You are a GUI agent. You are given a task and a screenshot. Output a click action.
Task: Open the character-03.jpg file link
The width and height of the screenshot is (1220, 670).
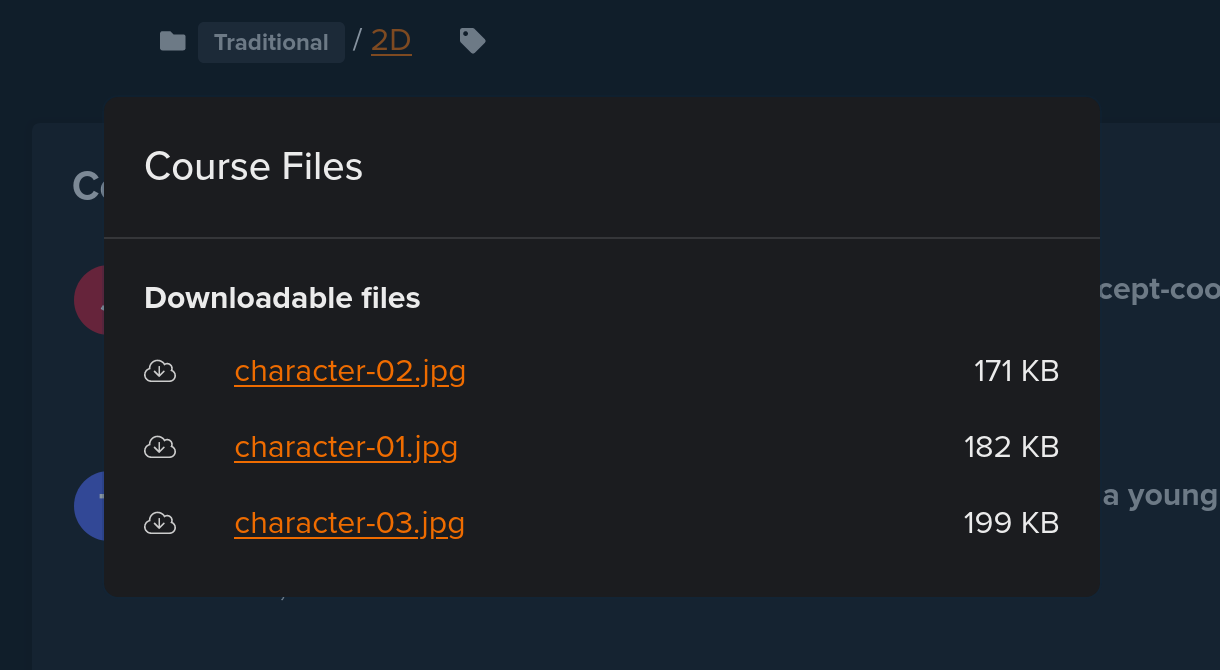point(350,523)
